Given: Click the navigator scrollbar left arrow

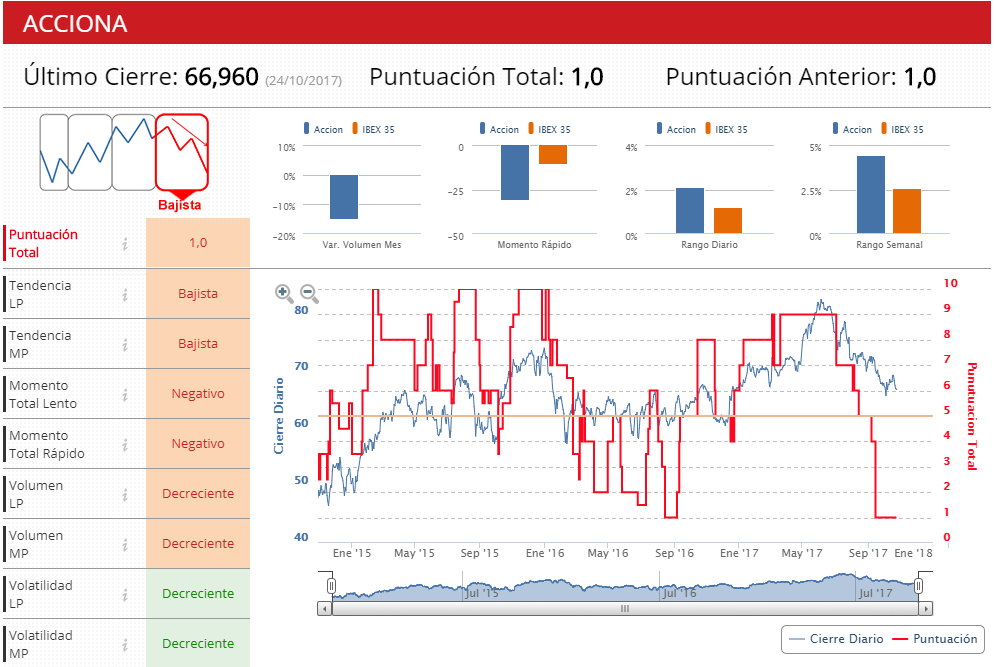Looking at the screenshot, I should pyautogui.click(x=325, y=609).
